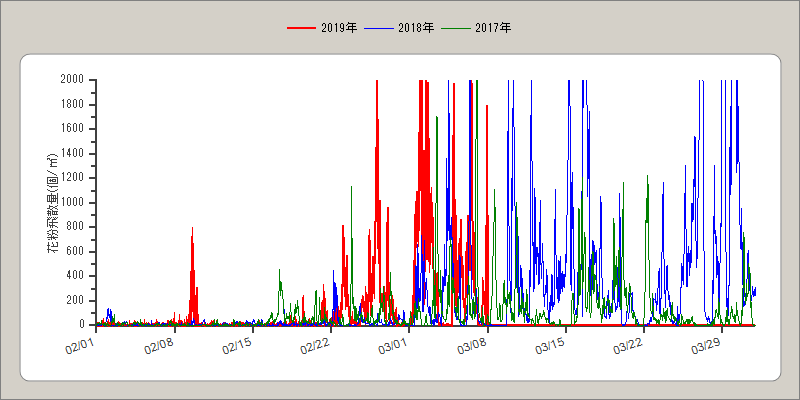Screen dimensions: 800x400
Task: Click the 1600 y-axis value
Action: click(72, 129)
